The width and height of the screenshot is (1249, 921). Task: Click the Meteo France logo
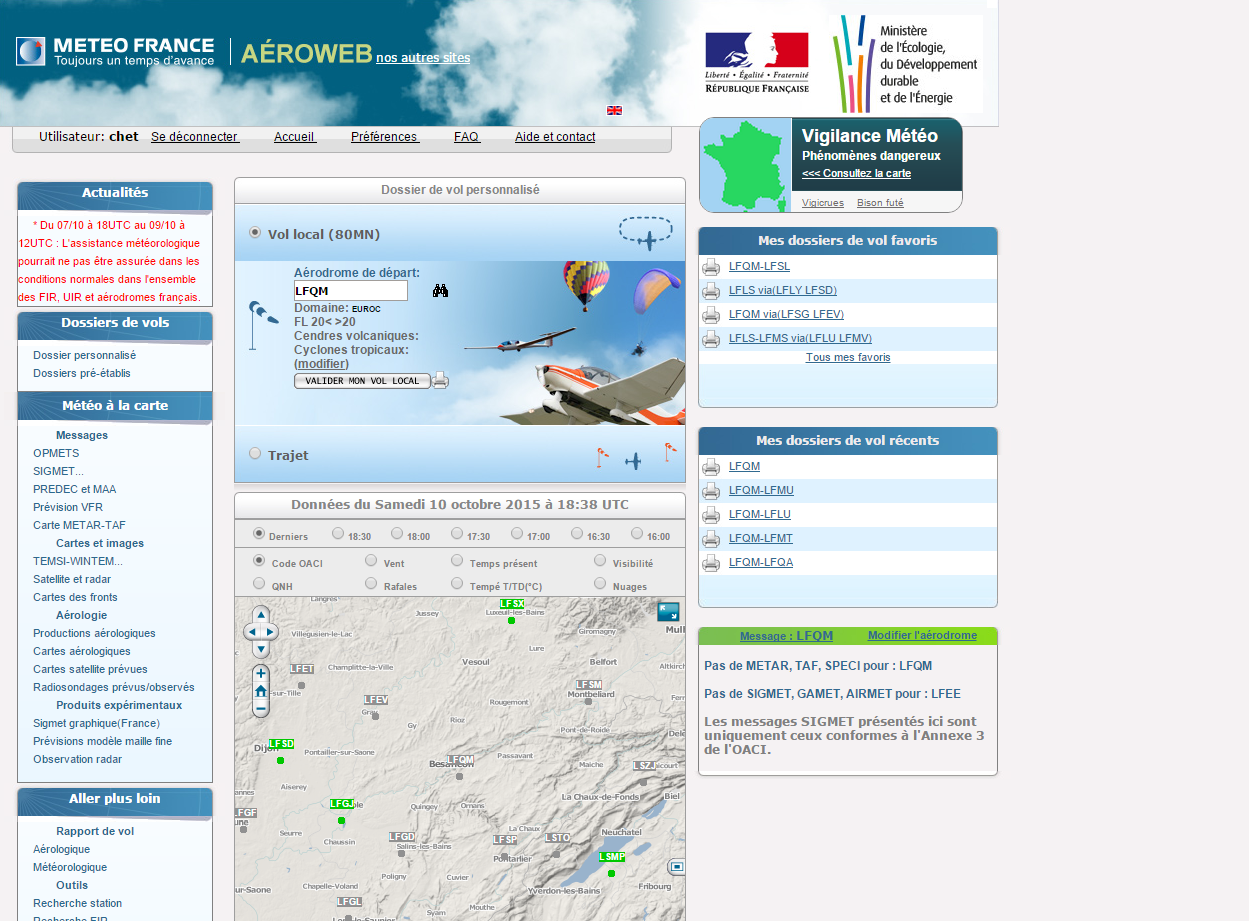click(115, 52)
